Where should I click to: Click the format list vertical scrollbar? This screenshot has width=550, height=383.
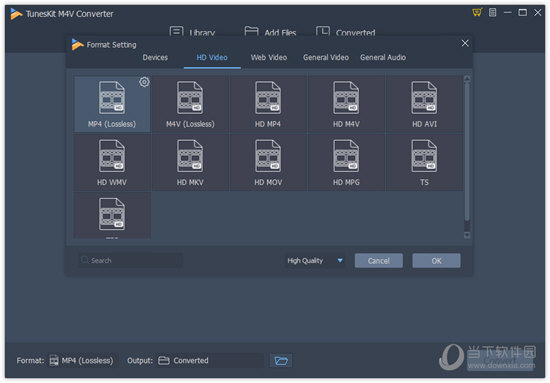pyautogui.click(x=467, y=152)
